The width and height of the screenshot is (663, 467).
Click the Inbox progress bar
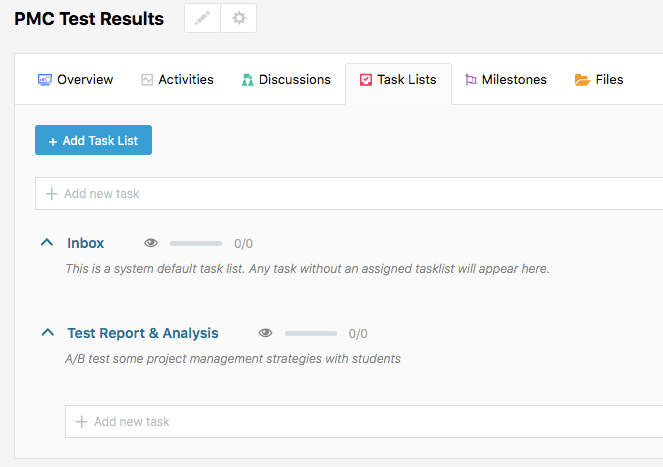[x=196, y=244]
